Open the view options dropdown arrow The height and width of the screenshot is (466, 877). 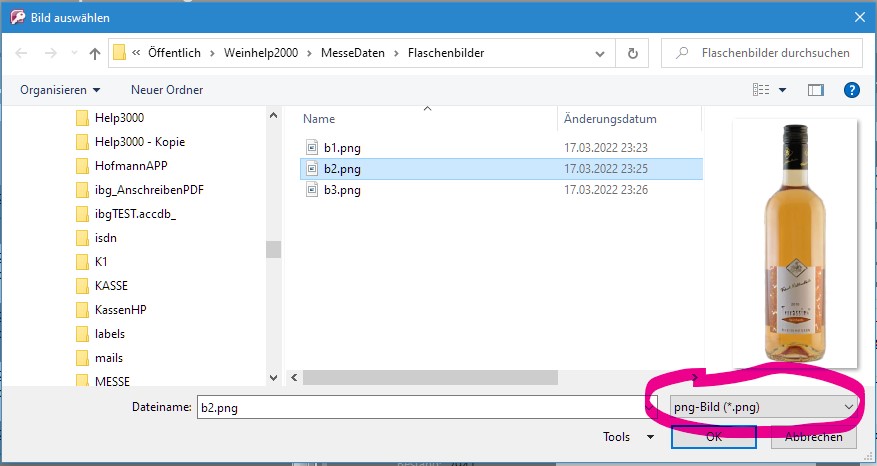pyautogui.click(x=783, y=90)
